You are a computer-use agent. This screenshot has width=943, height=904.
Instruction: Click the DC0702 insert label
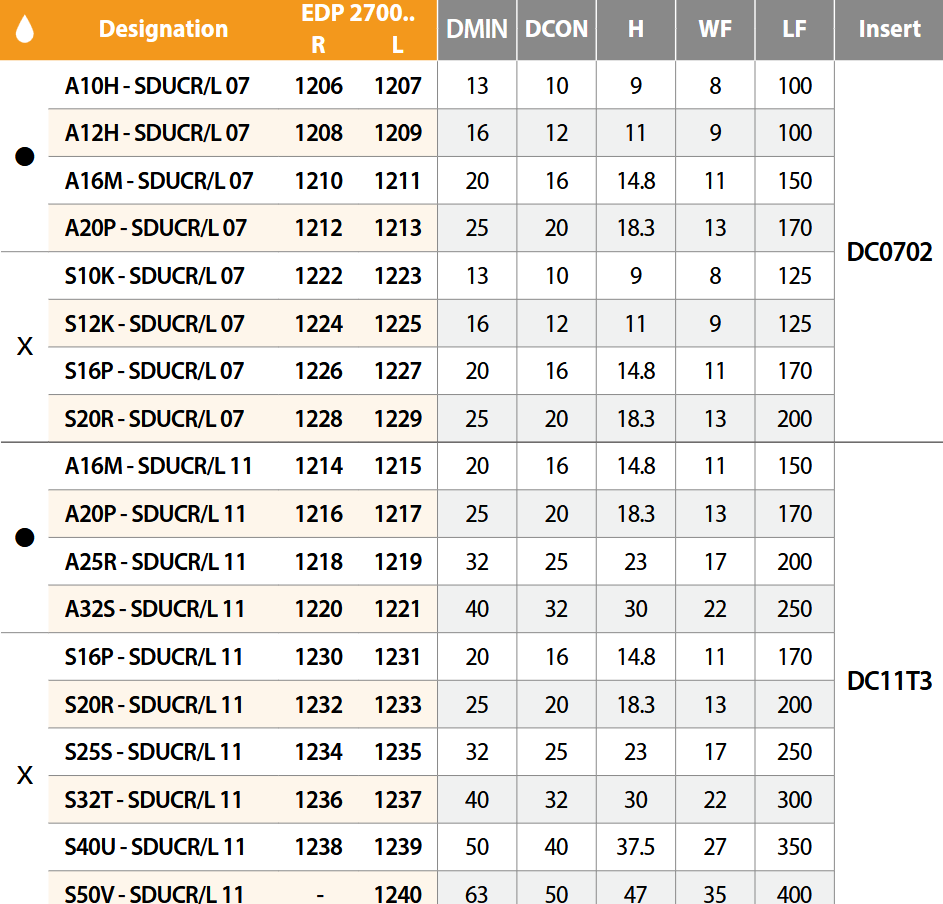tap(889, 253)
